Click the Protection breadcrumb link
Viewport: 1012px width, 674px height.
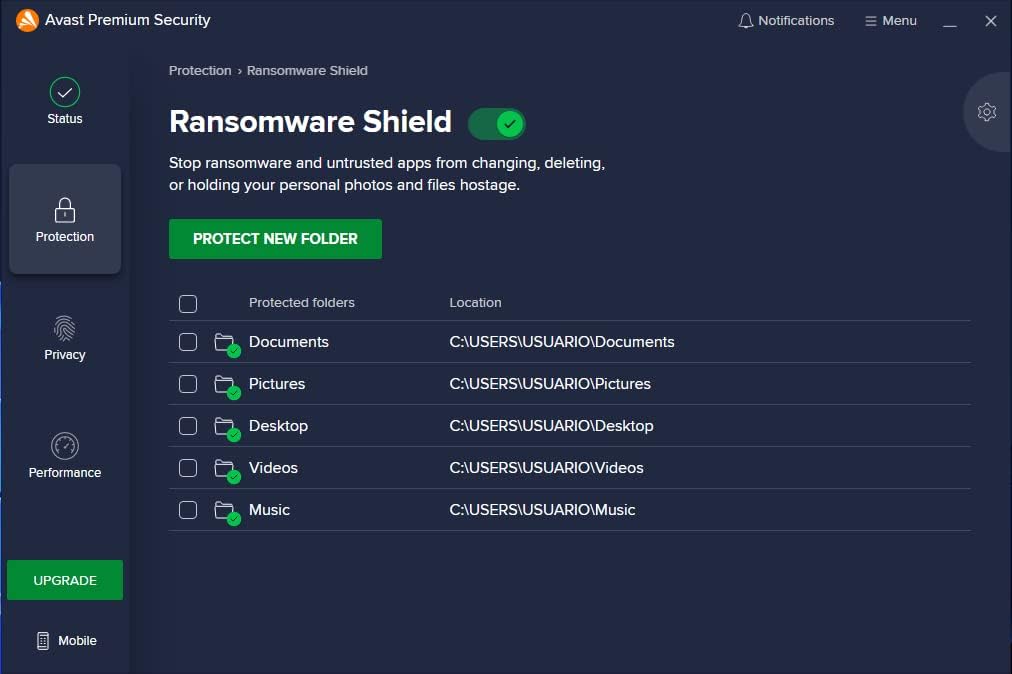[x=200, y=70]
